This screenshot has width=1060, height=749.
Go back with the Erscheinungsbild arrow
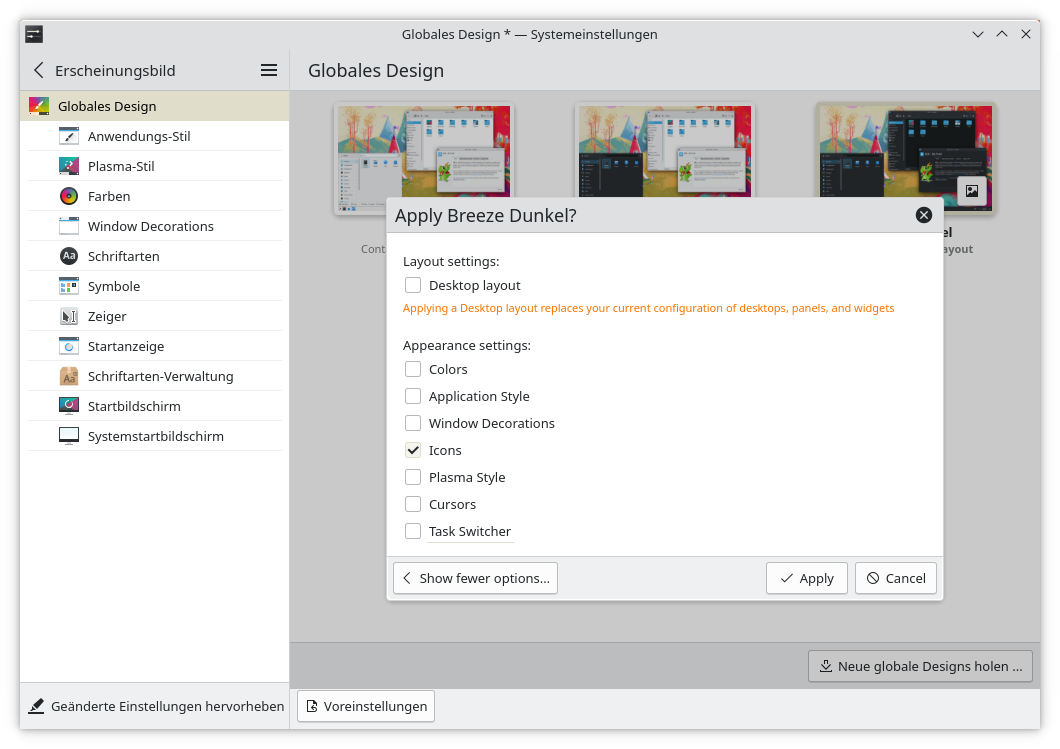pyautogui.click(x=39, y=70)
